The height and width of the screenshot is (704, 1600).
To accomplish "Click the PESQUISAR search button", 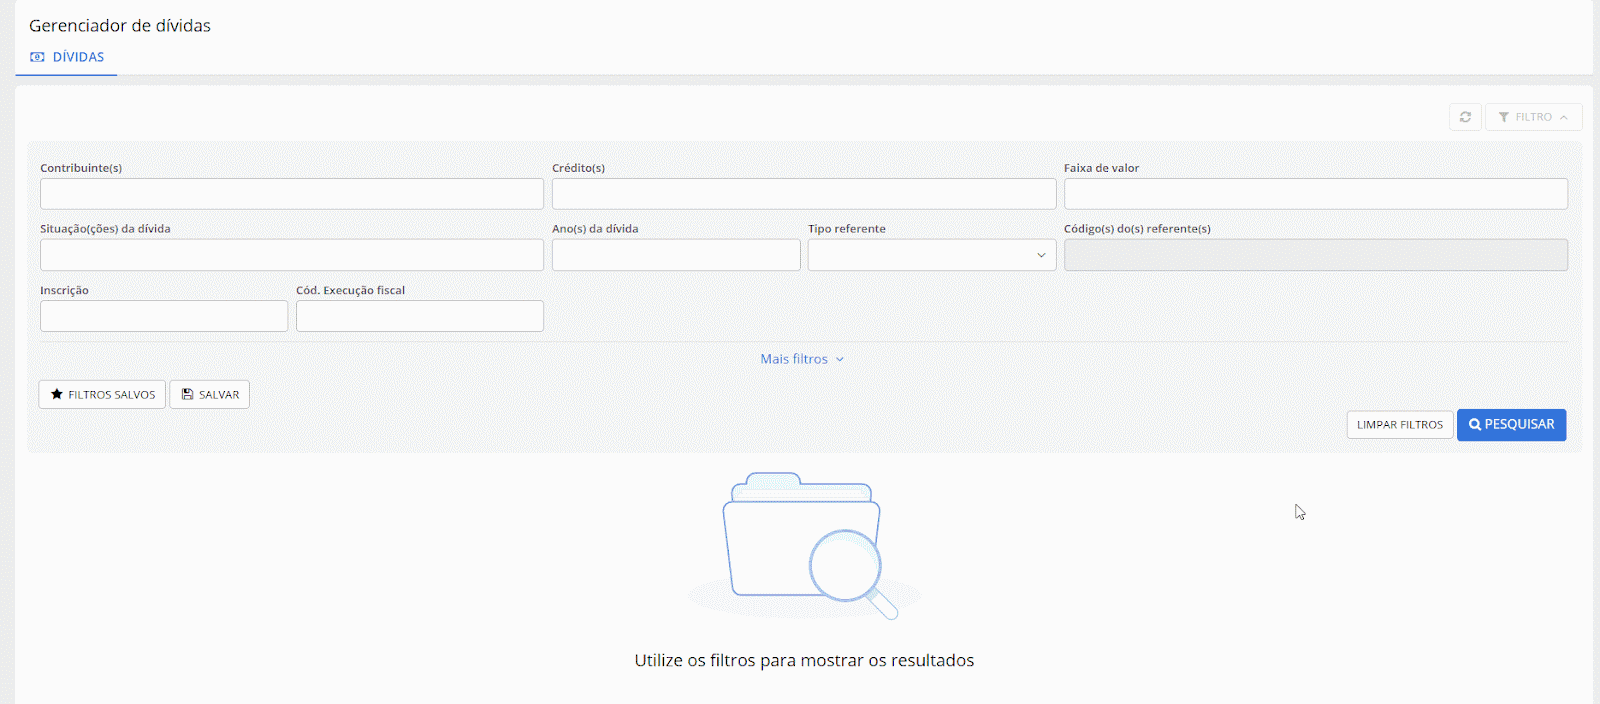I will click(x=1511, y=425).
